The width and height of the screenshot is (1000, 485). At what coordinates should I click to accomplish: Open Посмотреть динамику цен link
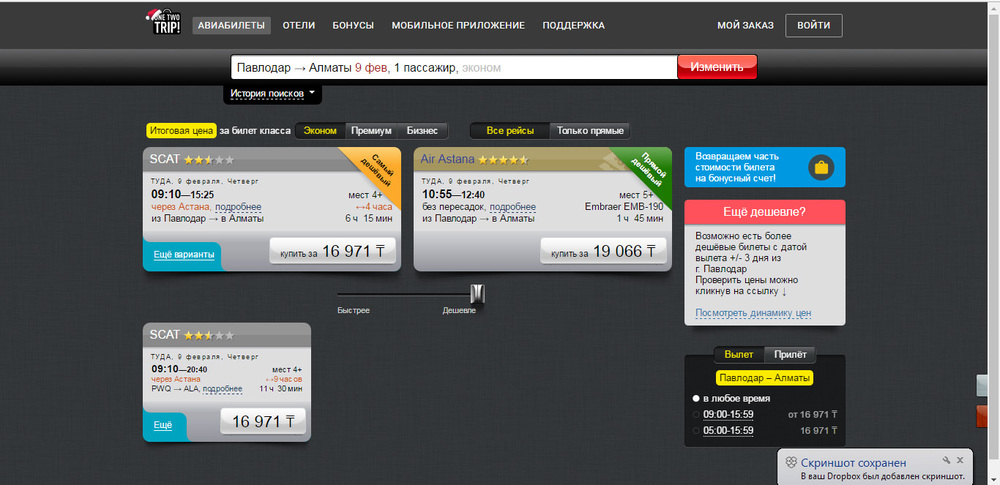[x=753, y=313]
